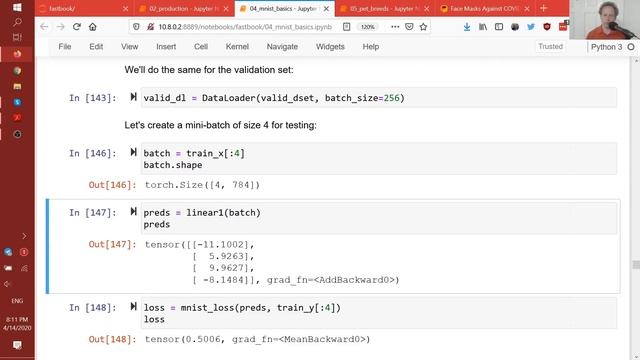Screen dimensions: 640x360
Task: Go back in browser history
Action: (44, 27)
